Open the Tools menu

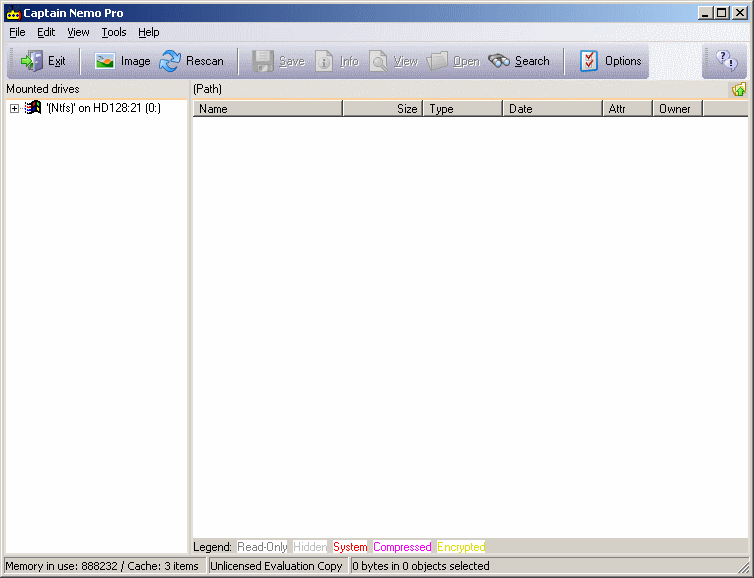pos(114,32)
